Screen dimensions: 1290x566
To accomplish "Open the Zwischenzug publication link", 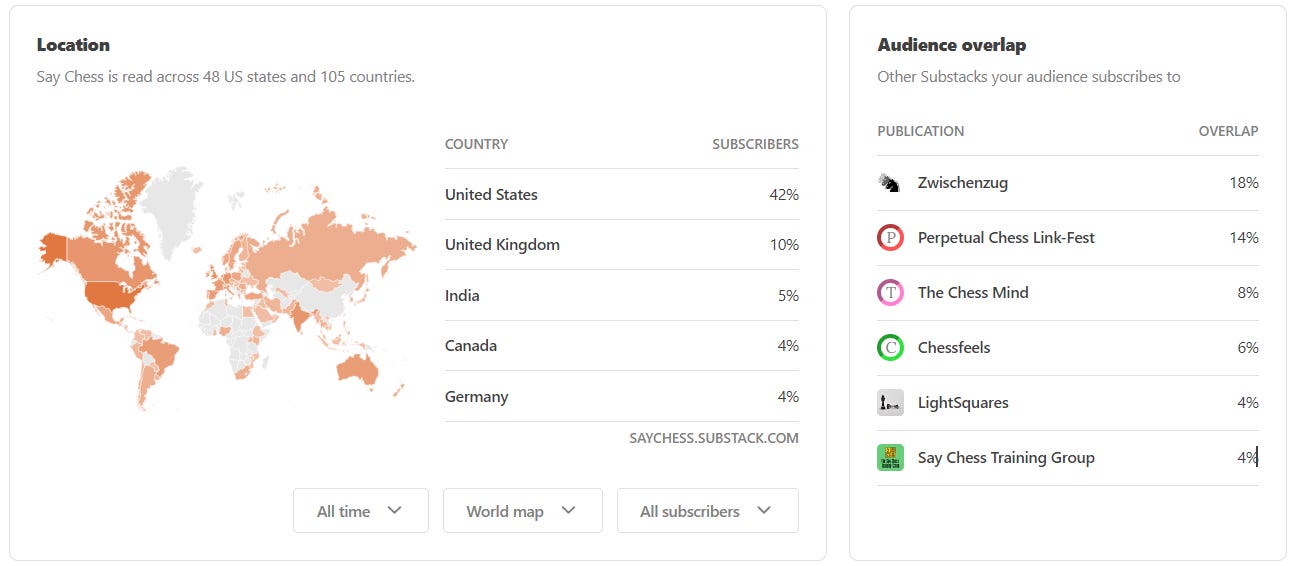I will pyautogui.click(x=963, y=183).
